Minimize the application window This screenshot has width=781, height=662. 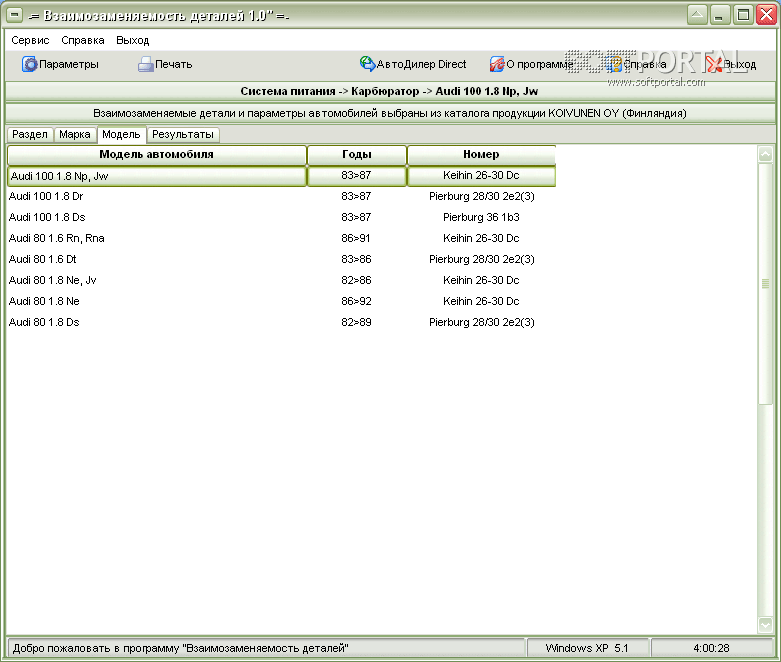719,14
